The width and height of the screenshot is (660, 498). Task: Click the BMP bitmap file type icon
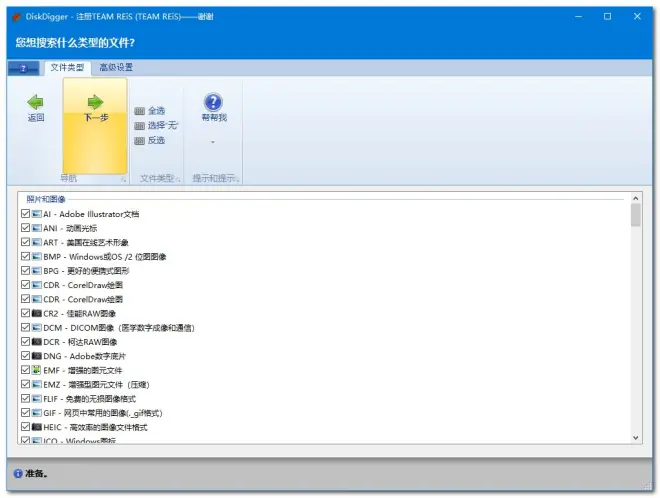pyautogui.click(x=37, y=256)
